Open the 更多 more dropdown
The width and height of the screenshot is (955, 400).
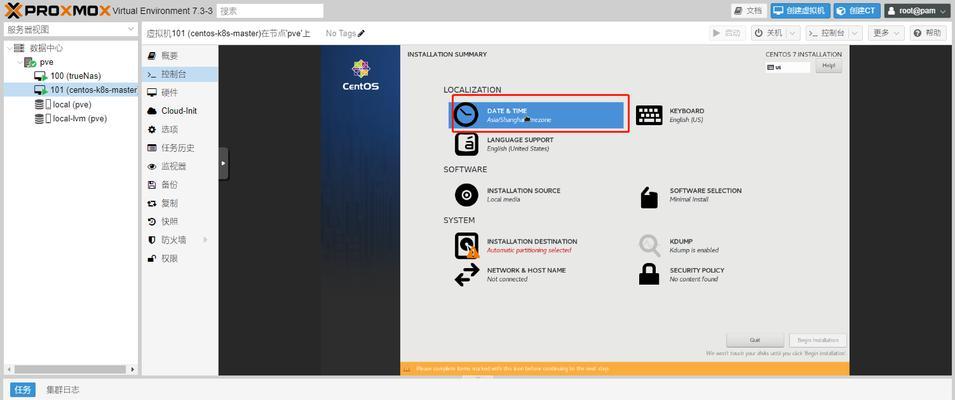click(886, 33)
